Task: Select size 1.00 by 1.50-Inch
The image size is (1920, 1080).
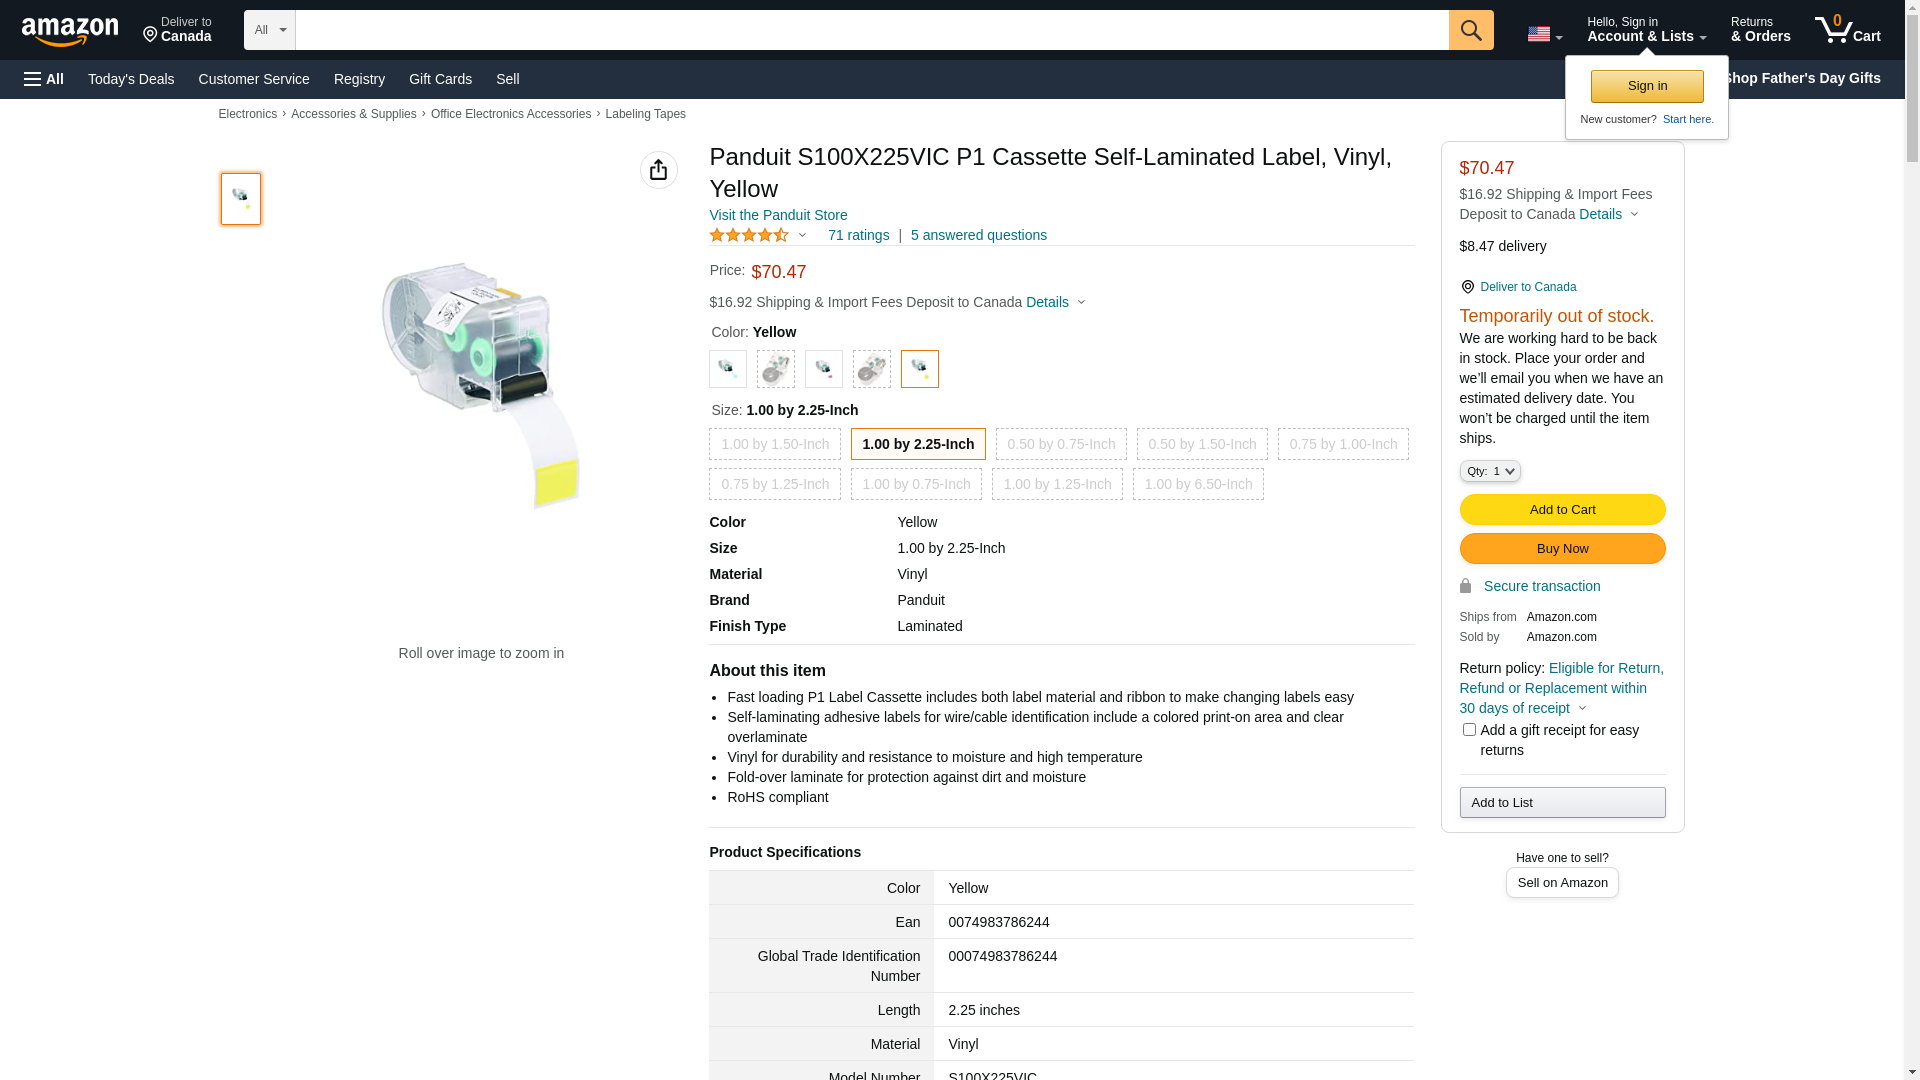Action: (x=775, y=444)
